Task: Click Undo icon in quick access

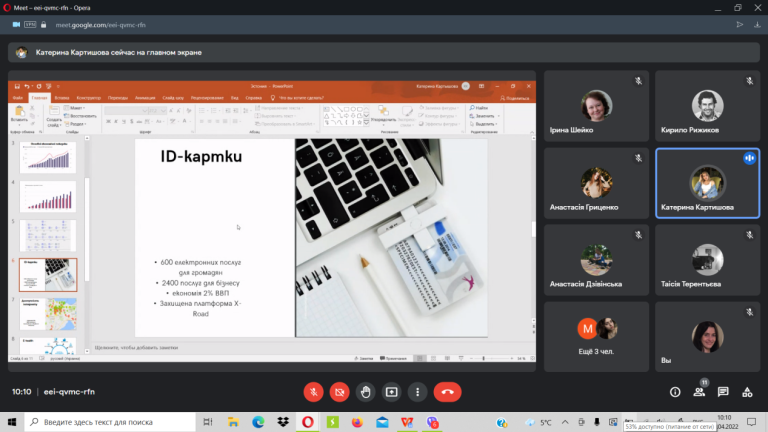Action: (27, 86)
